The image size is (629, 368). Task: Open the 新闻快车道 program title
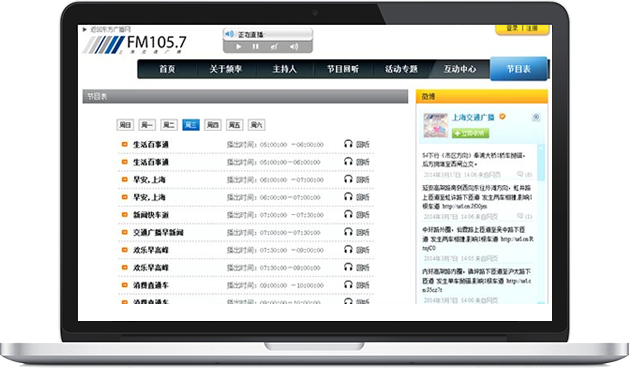pyautogui.click(x=151, y=215)
